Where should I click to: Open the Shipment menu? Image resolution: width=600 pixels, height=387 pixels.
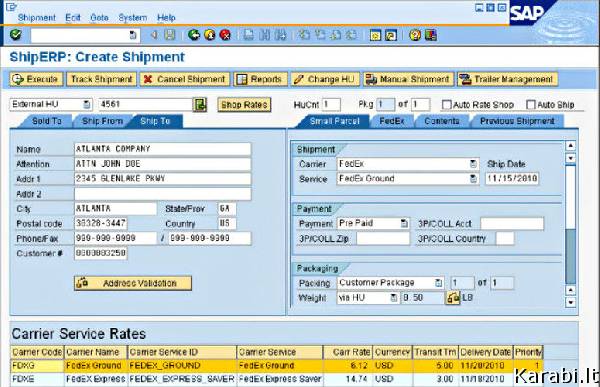(36, 18)
